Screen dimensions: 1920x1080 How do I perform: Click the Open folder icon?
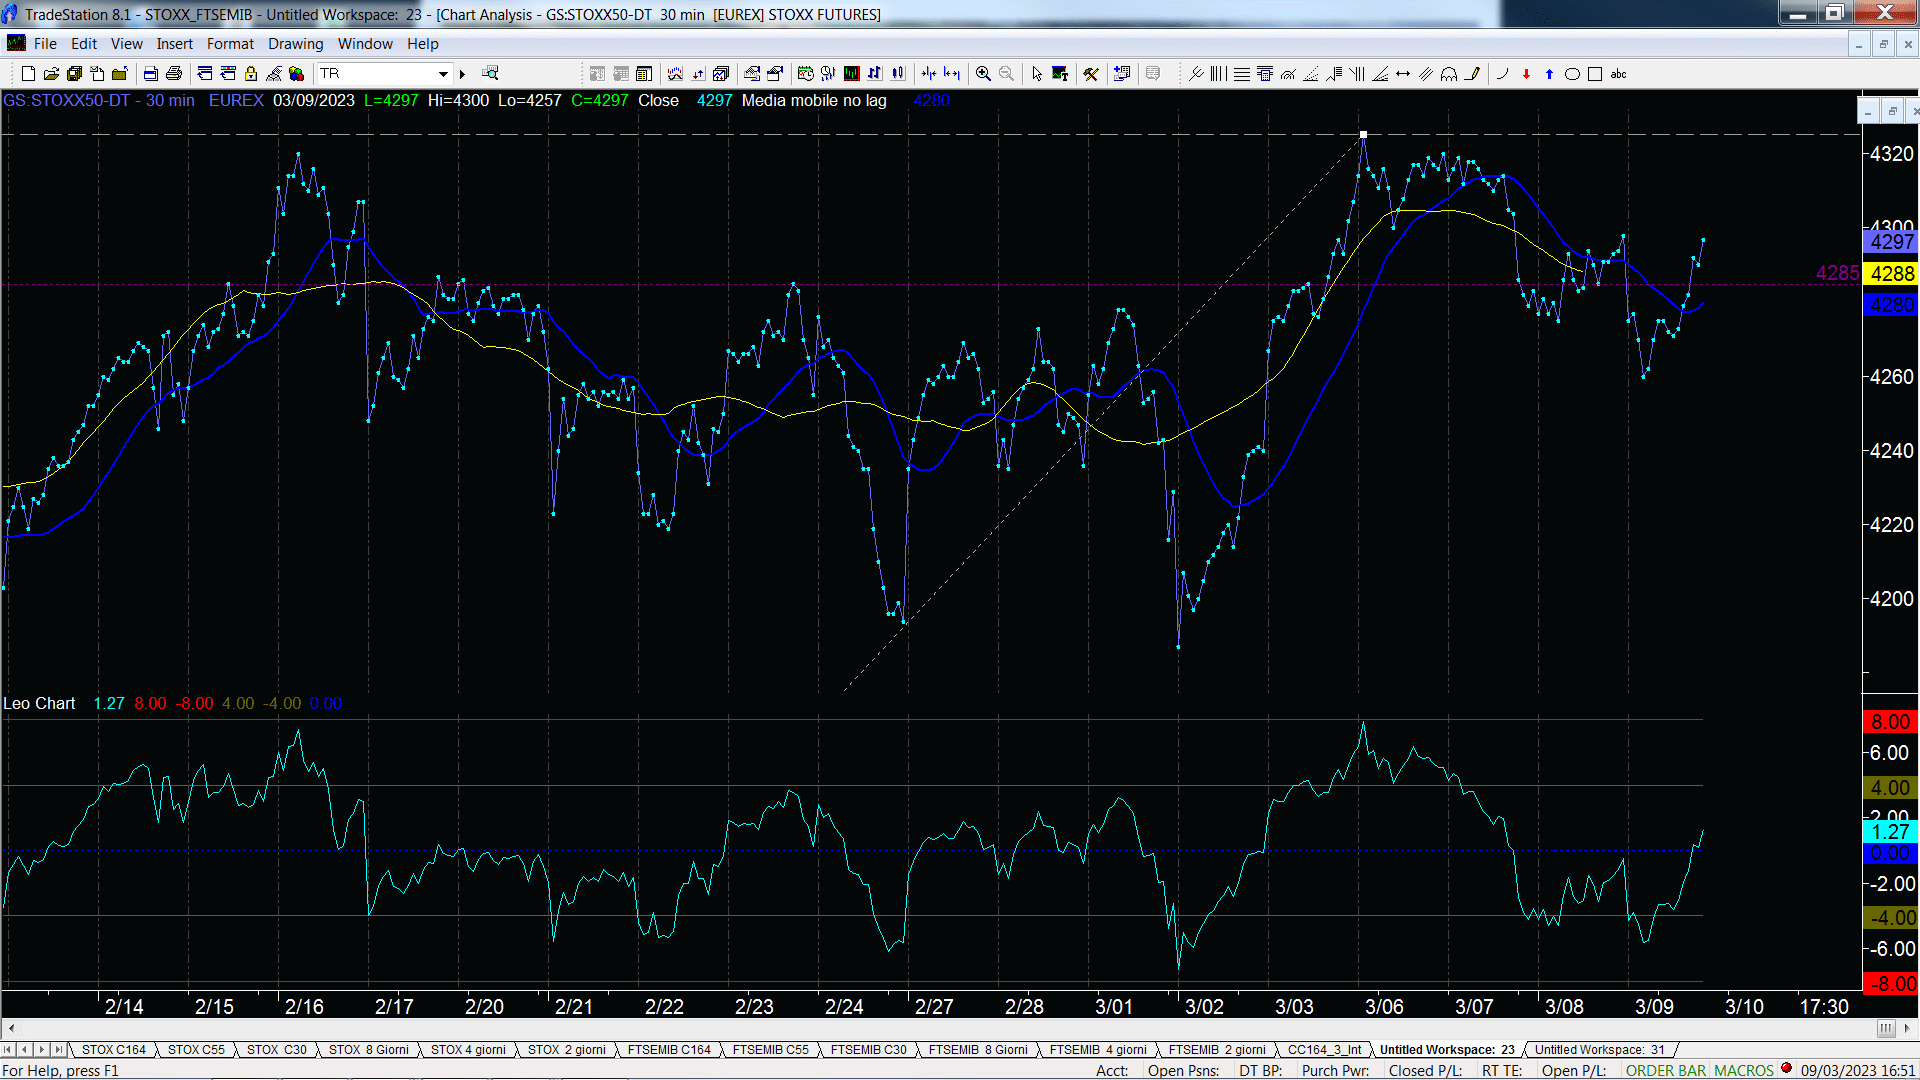click(51, 74)
